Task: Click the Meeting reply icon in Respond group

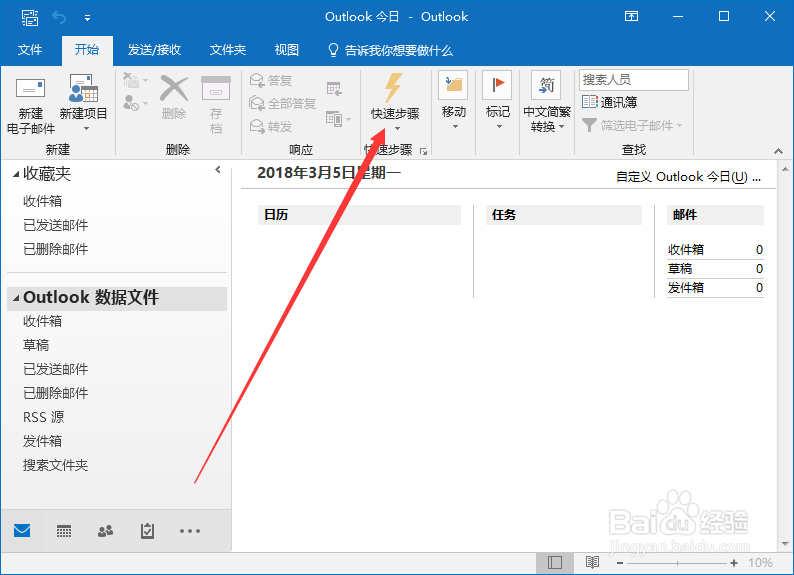Action: coord(334,89)
